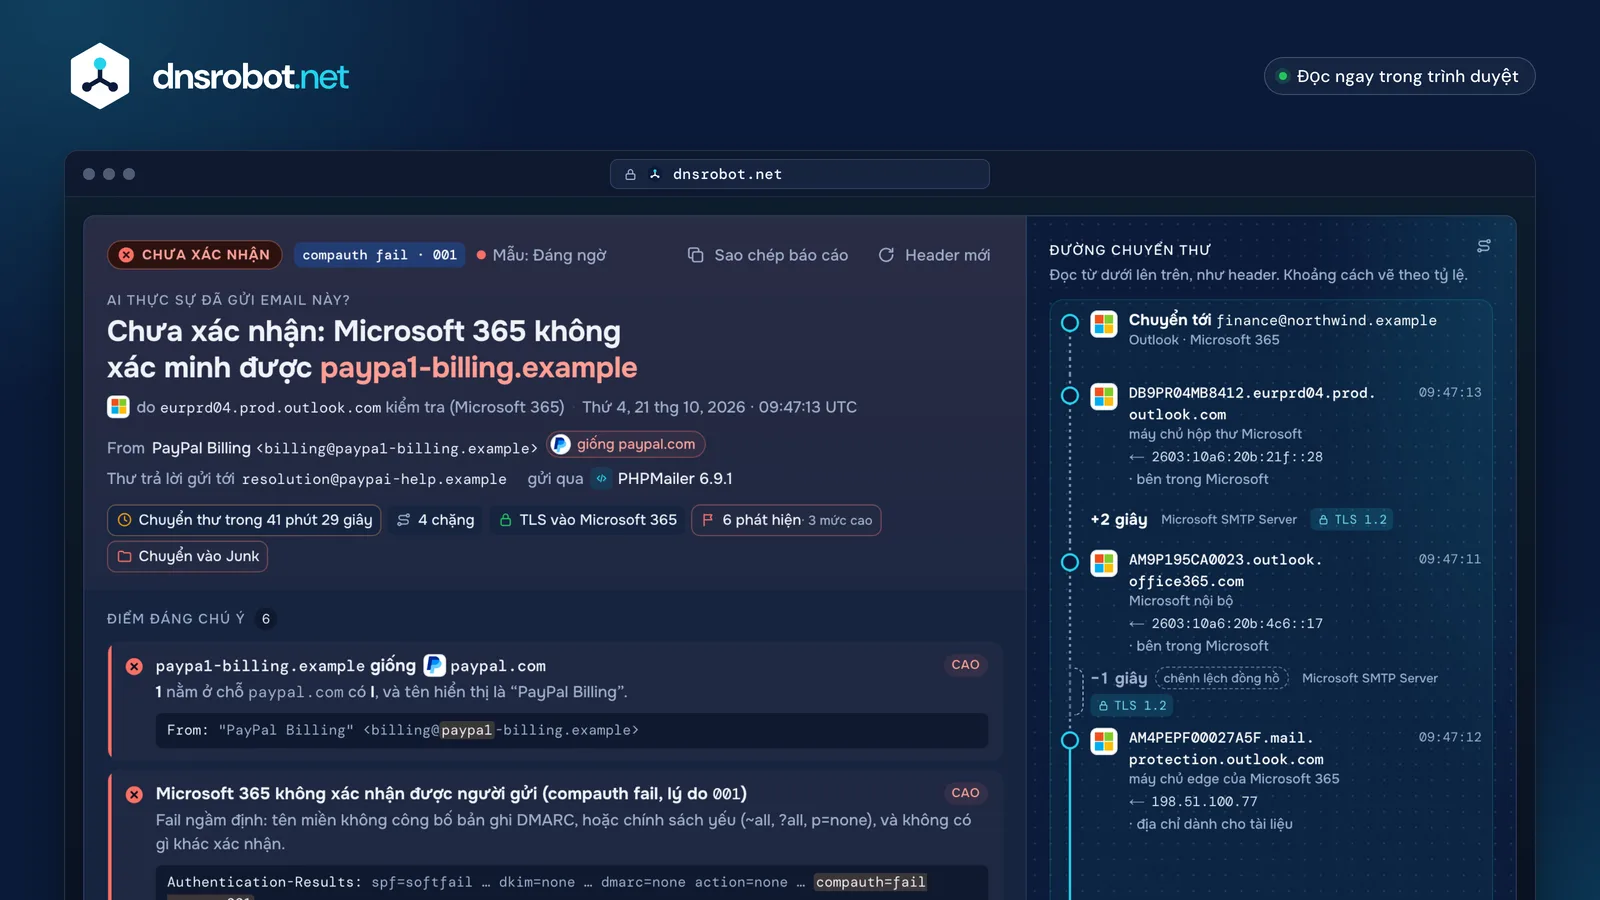Click Microsoft icon beside AM4PEPF00027A5F hop
The height and width of the screenshot is (900, 1600).
pyautogui.click(x=1104, y=741)
